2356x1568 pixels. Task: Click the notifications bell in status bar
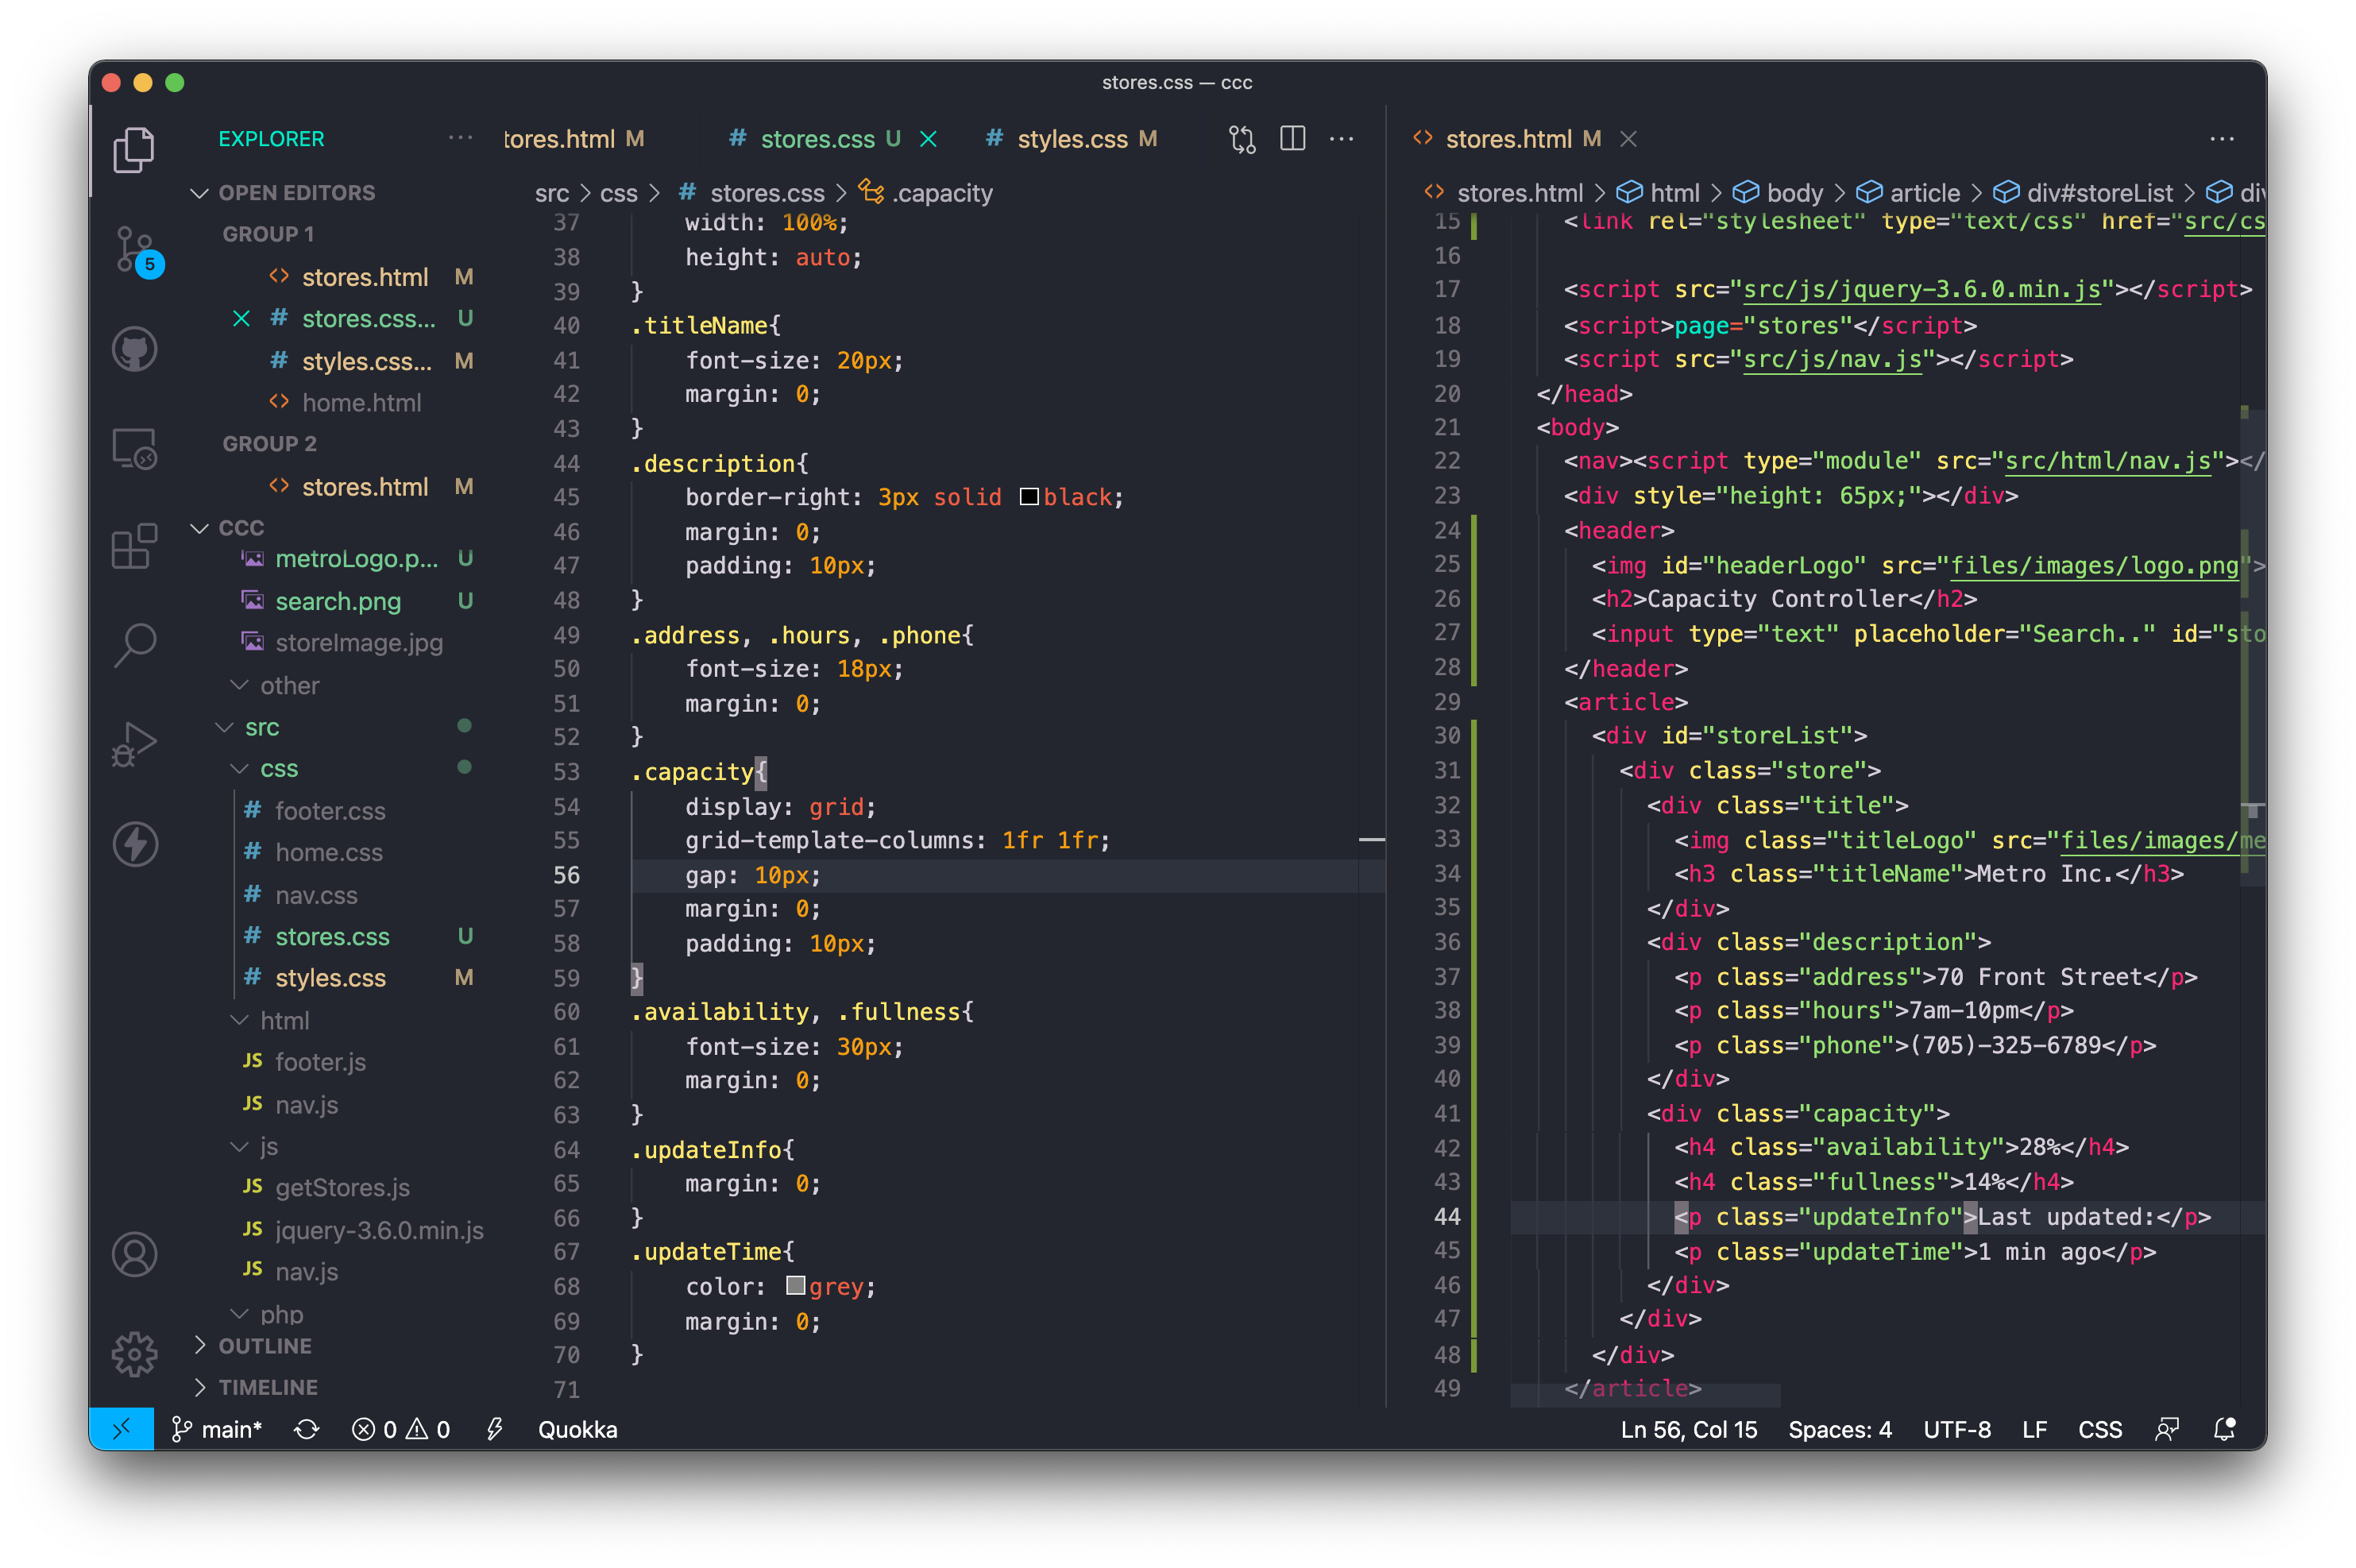pyautogui.click(x=2224, y=1429)
